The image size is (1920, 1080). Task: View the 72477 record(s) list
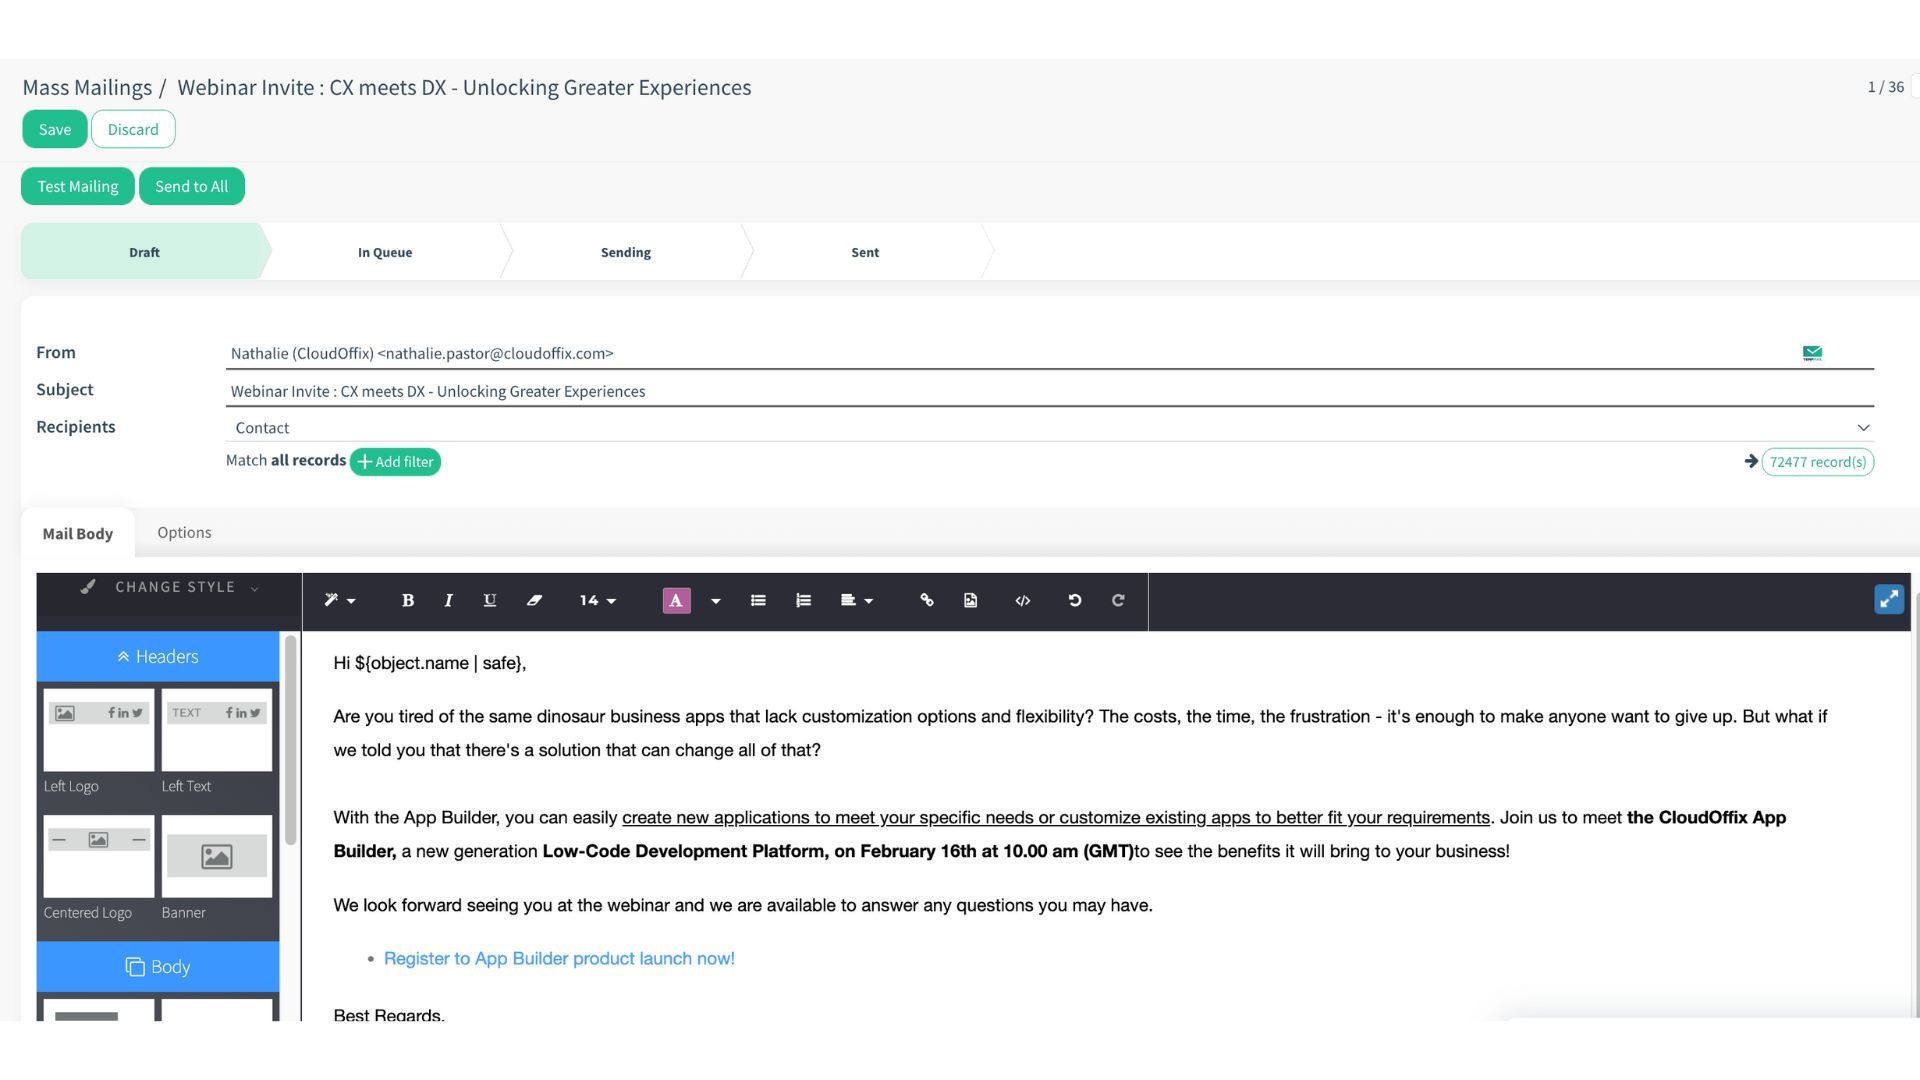coord(1817,462)
